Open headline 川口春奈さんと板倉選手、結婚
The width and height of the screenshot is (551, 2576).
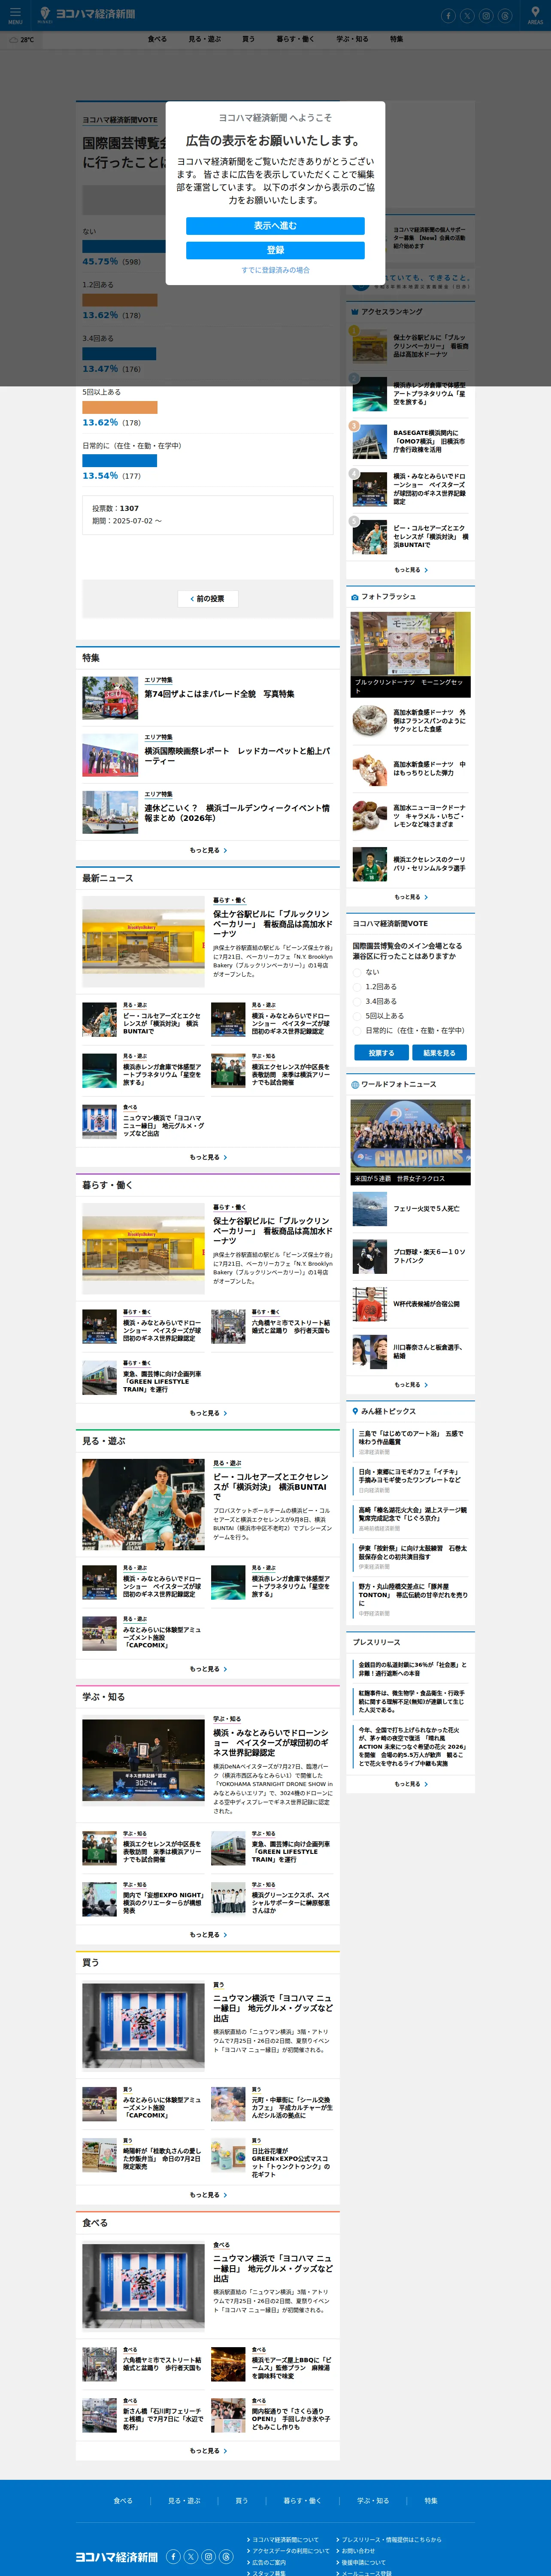click(429, 1352)
